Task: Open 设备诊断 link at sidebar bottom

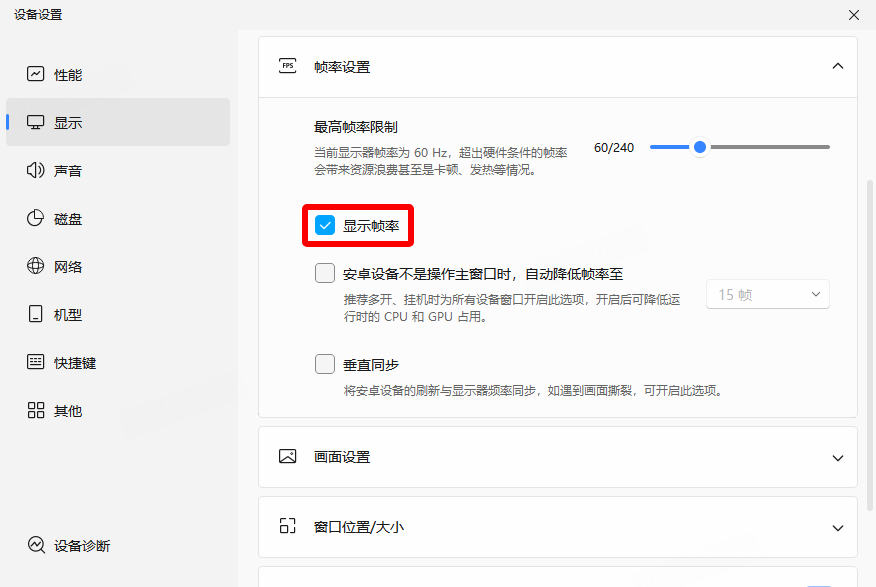Action: point(82,546)
